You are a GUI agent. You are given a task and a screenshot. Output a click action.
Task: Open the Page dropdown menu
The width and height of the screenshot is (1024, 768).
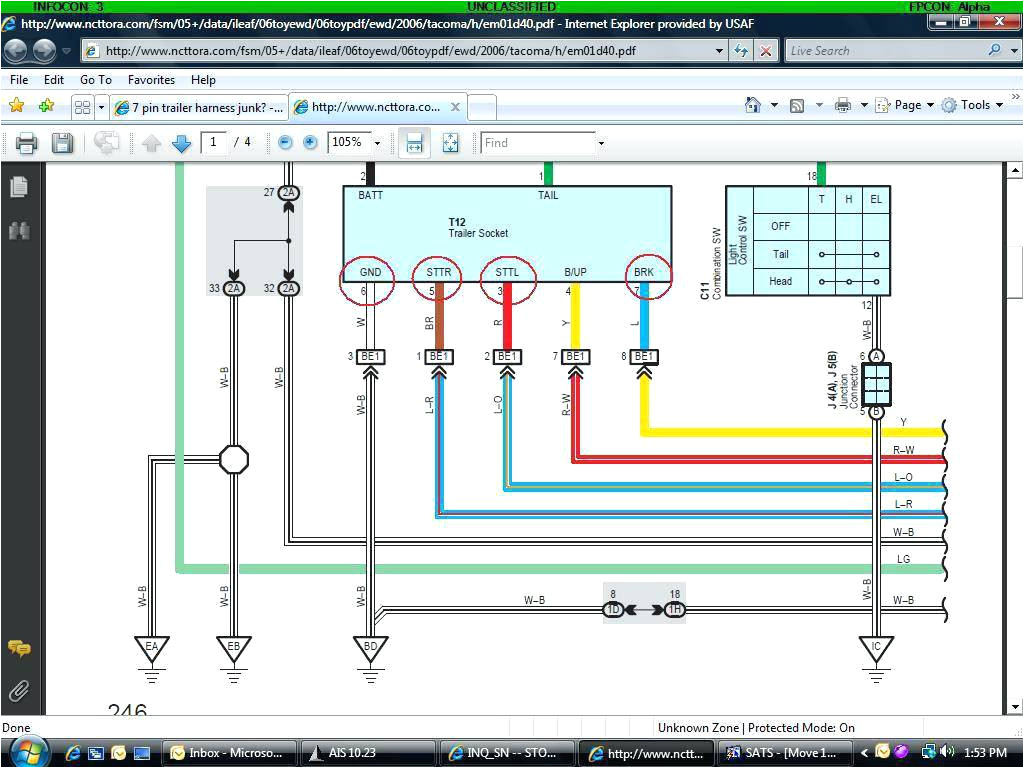click(905, 104)
